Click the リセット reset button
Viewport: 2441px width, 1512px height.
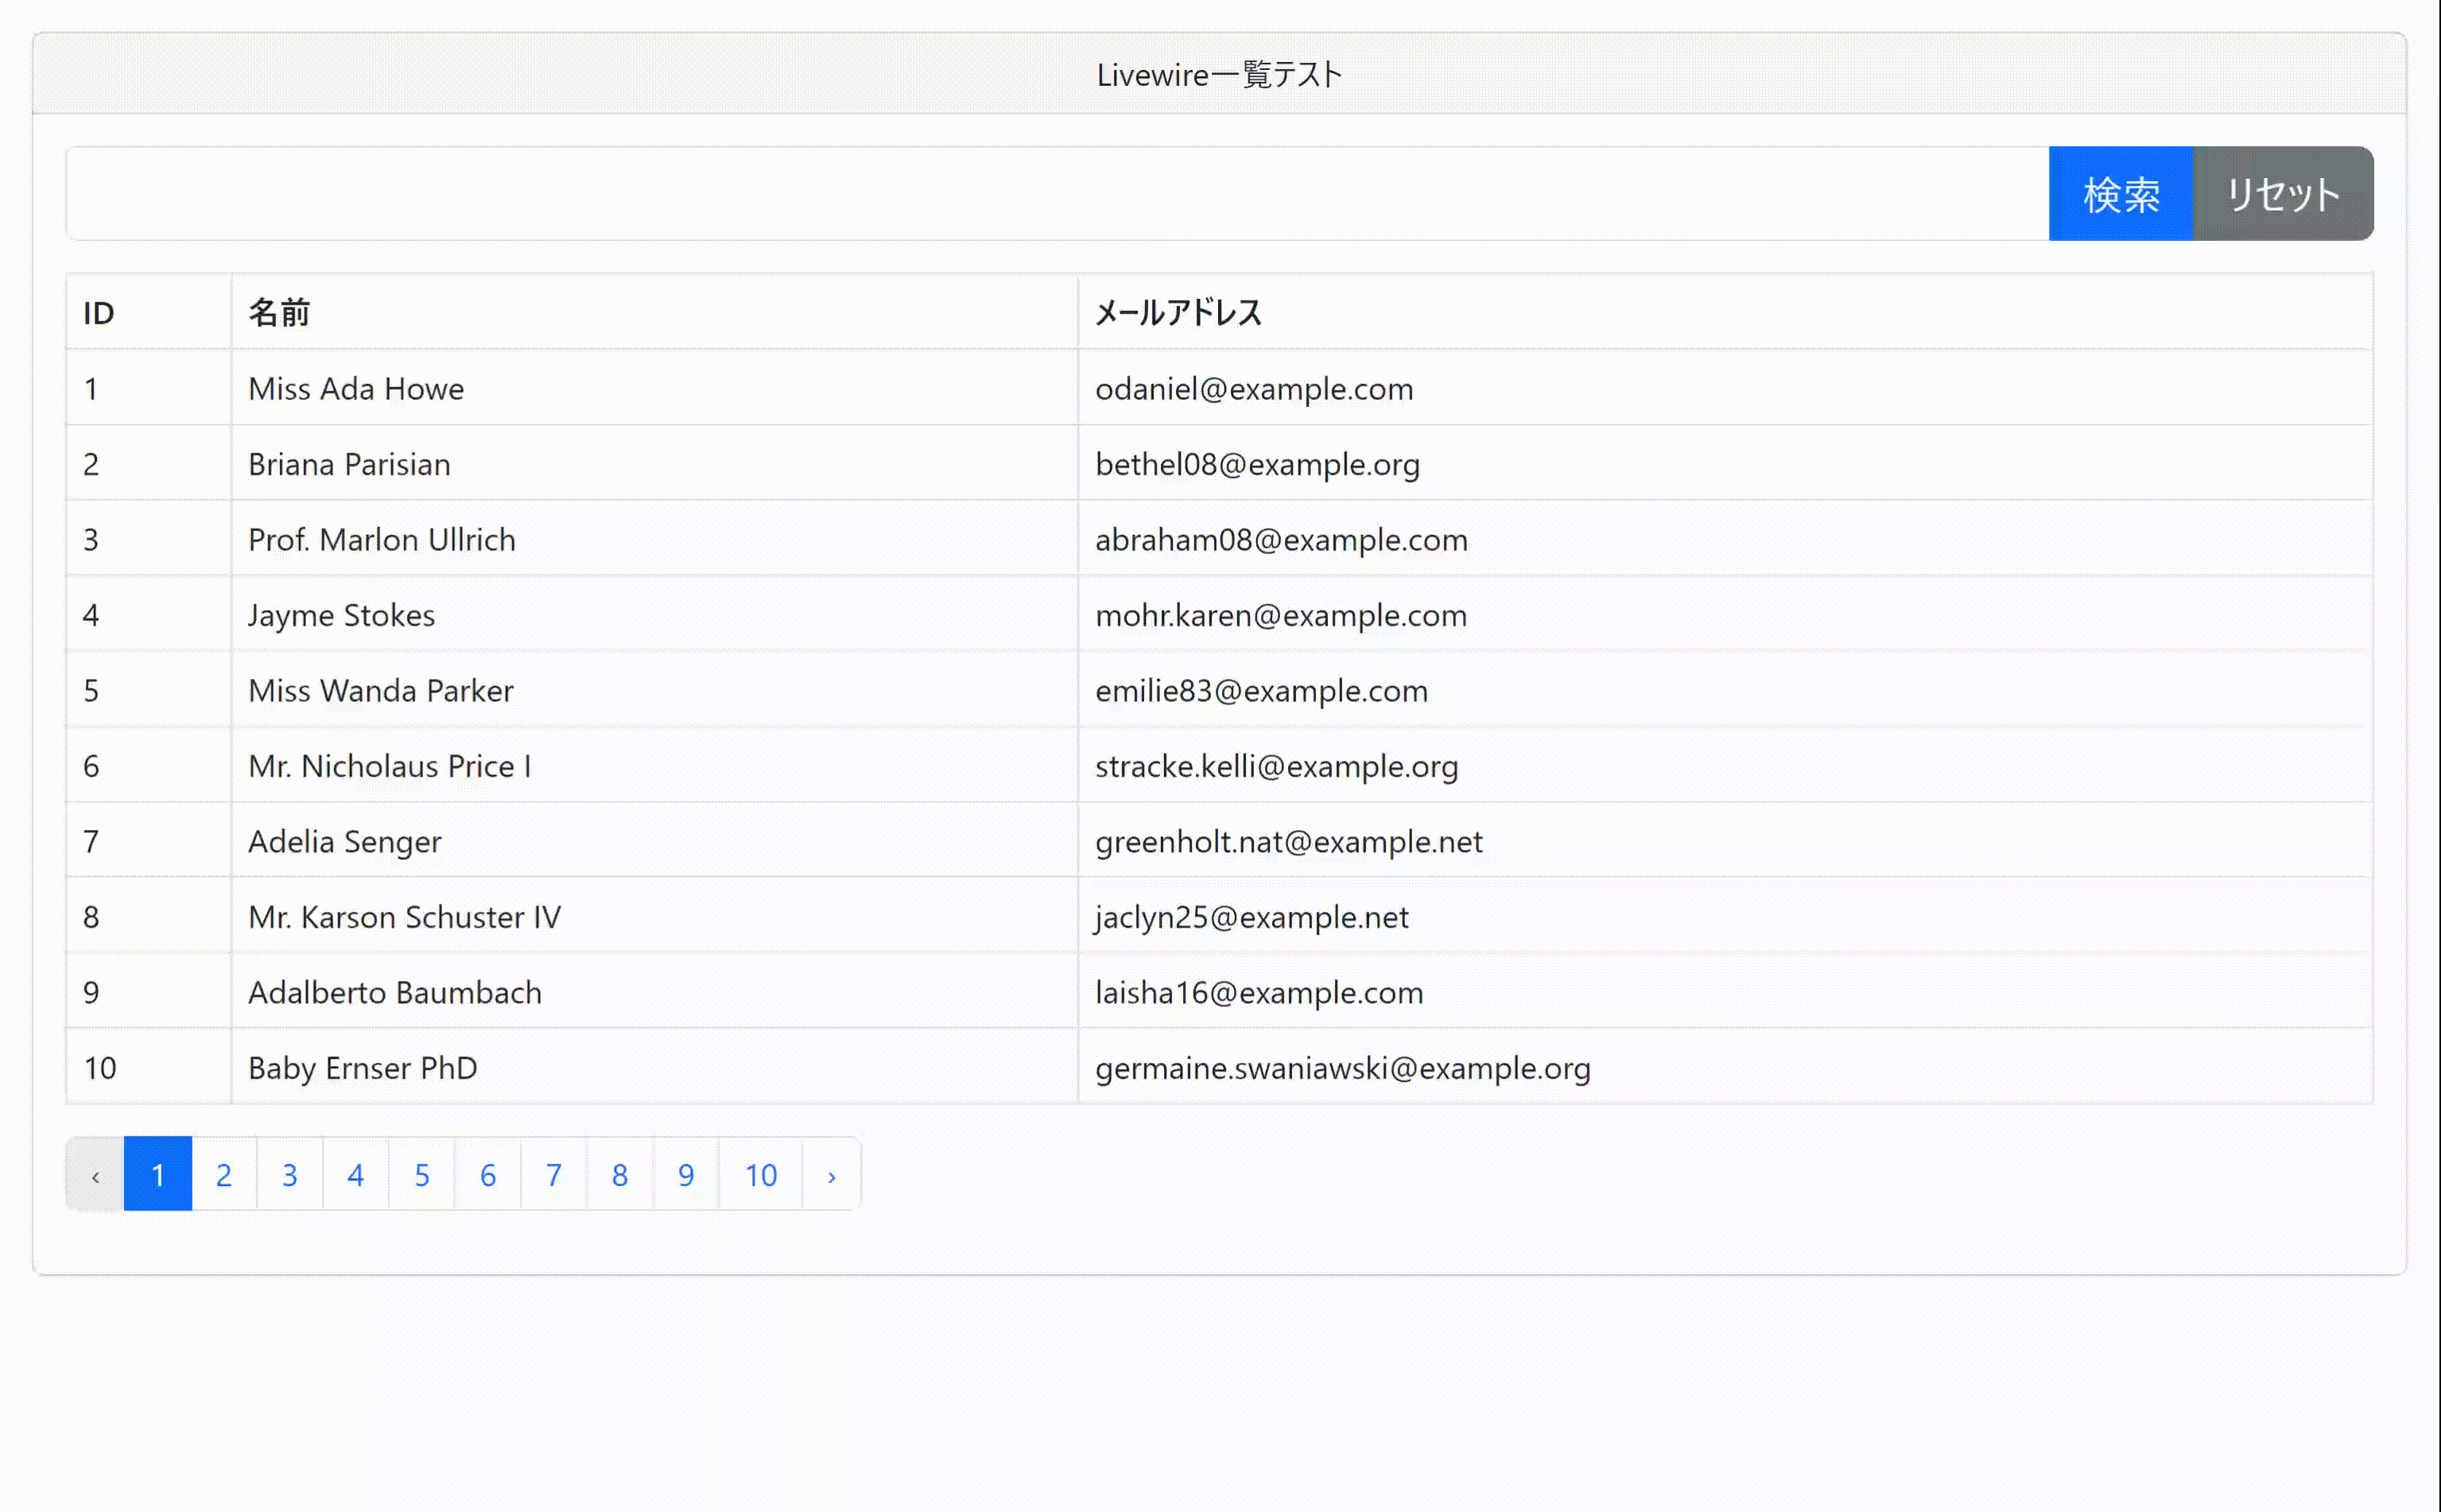tap(2283, 193)
